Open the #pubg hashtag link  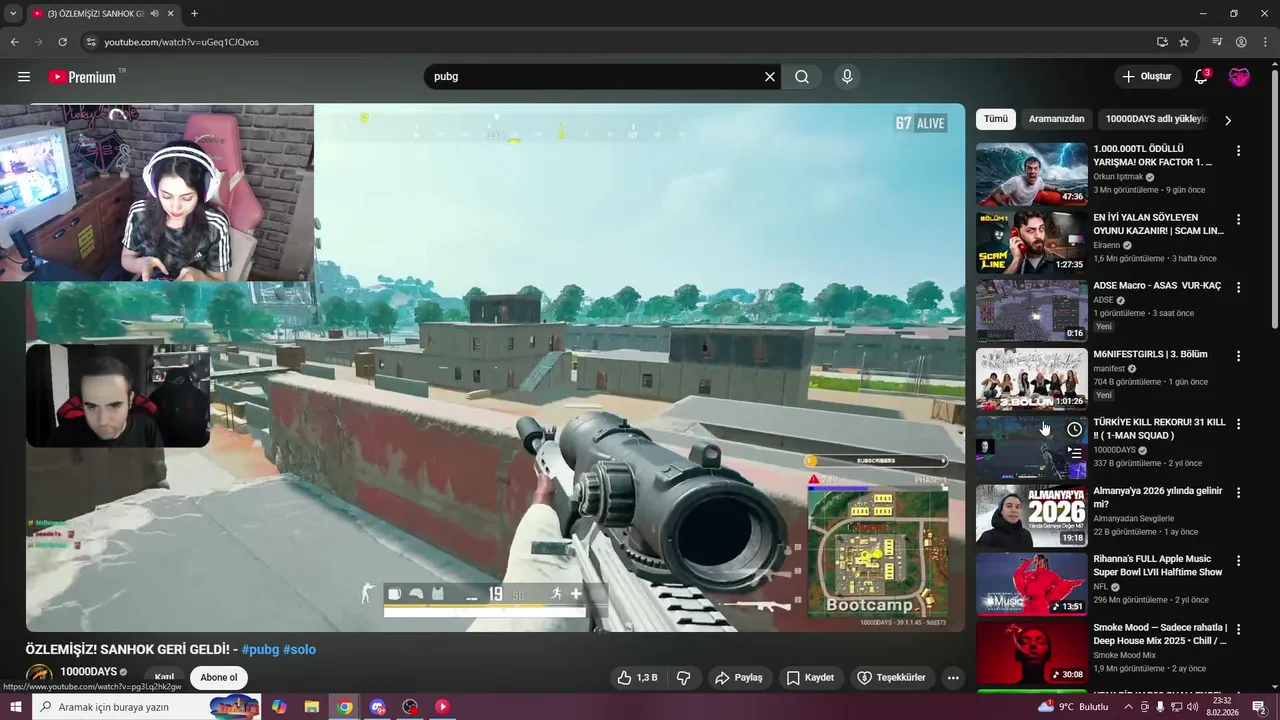point(260,649)
